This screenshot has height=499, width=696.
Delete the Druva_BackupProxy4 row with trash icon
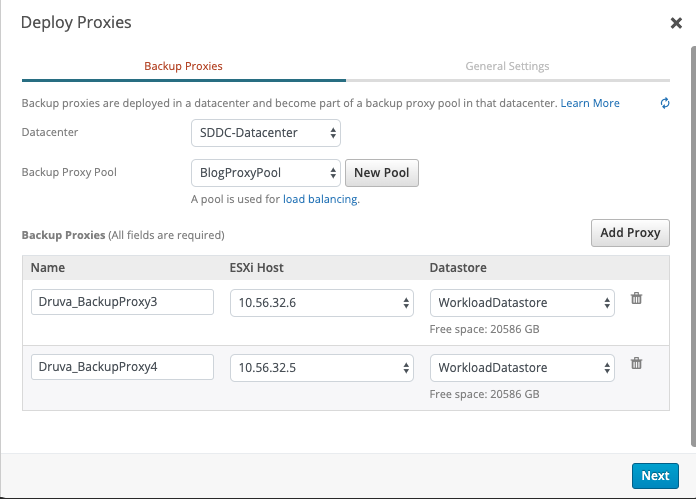636,363
